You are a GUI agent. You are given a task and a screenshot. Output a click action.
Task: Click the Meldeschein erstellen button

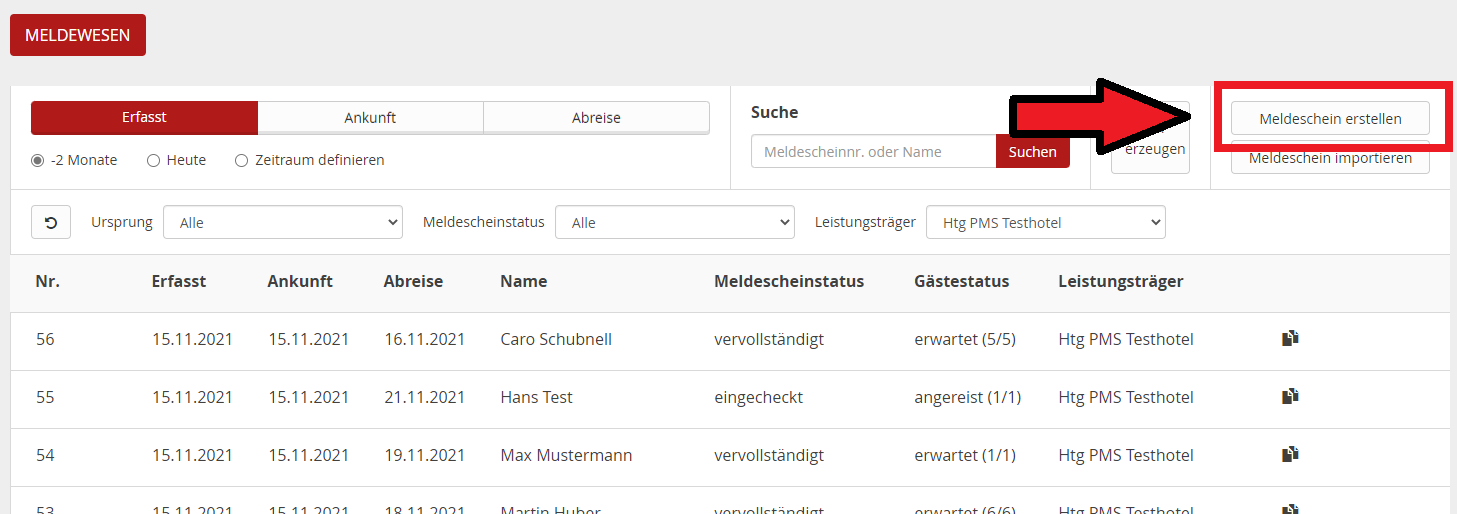(x=1330, y=118)
